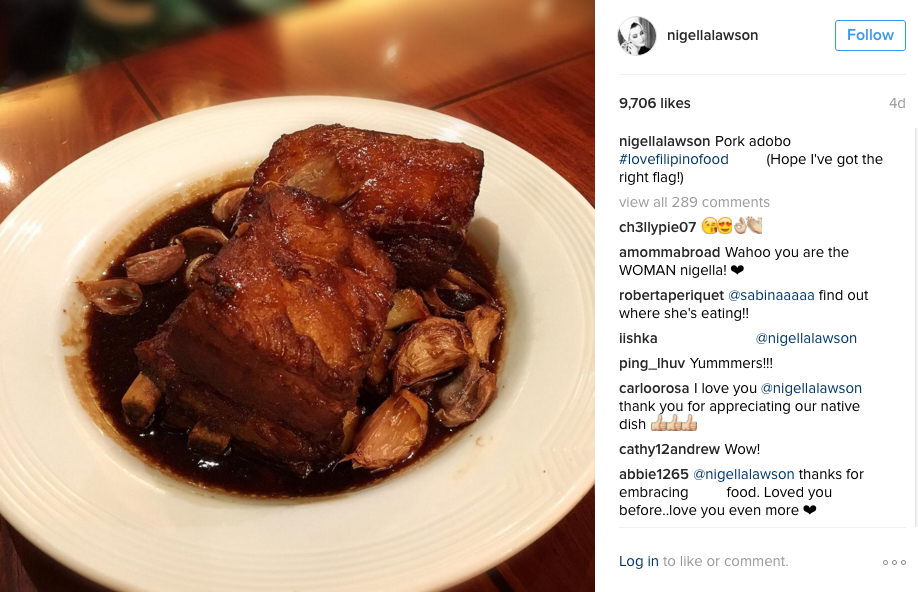
Task: Visit amommabroad's profile from comments
Action: point(669,252)
